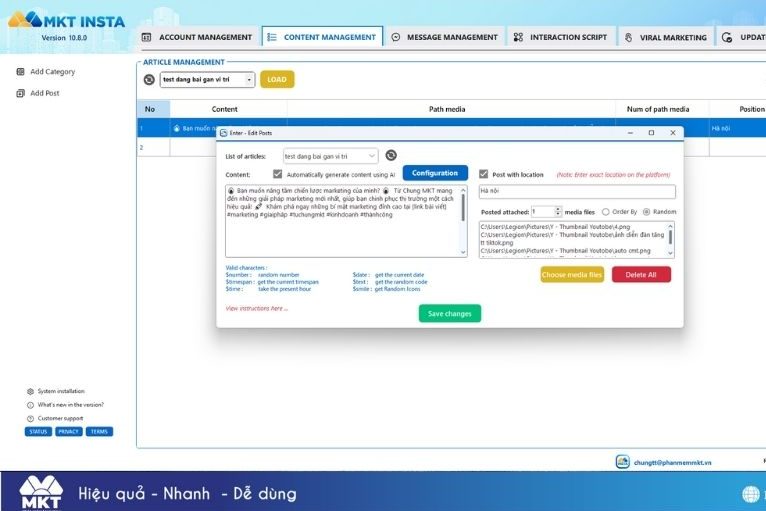The height and width of the screenshot is (511, 766).
Task: Click refresh icon next to List of articles
Action: (x=391, y=155)
